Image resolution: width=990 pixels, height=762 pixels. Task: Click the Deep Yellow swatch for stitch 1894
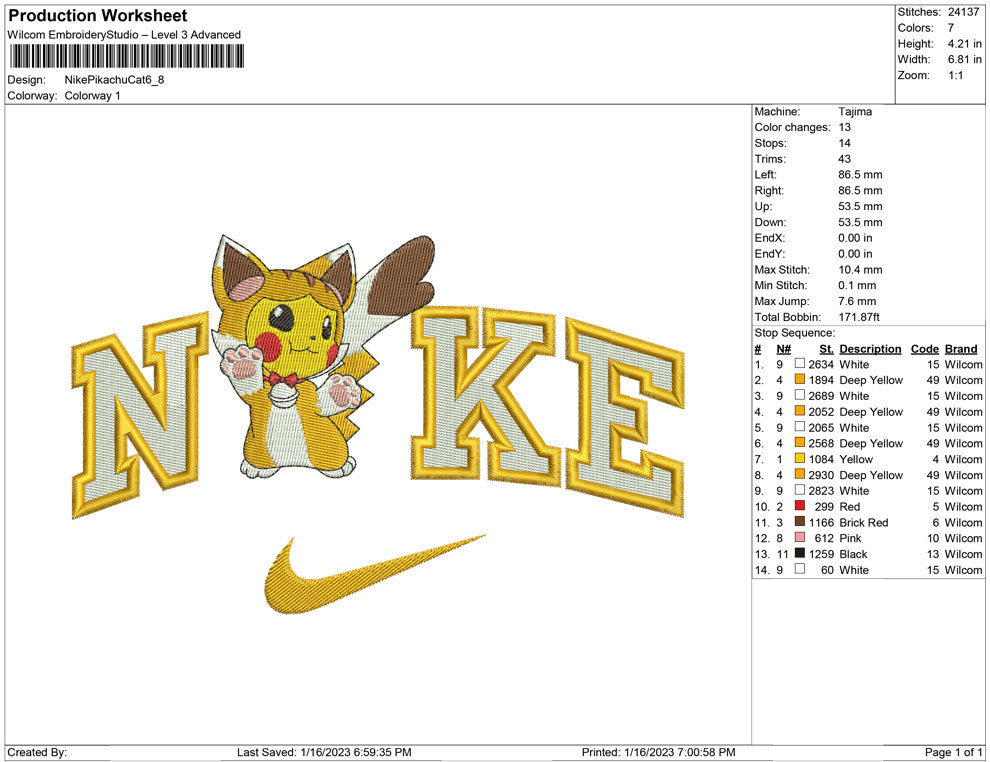point(799,379)
